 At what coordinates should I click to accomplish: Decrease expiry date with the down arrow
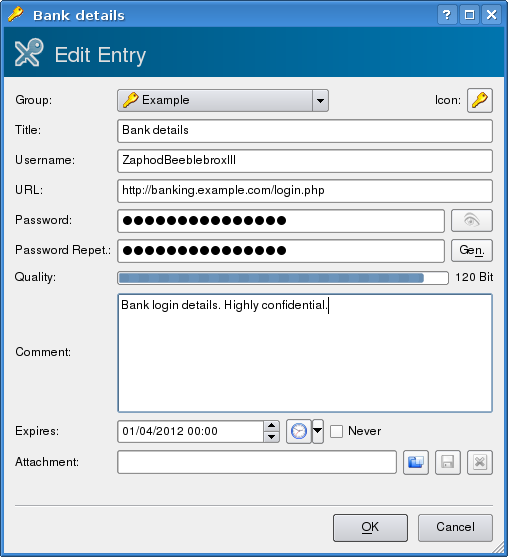coord(271,437)
